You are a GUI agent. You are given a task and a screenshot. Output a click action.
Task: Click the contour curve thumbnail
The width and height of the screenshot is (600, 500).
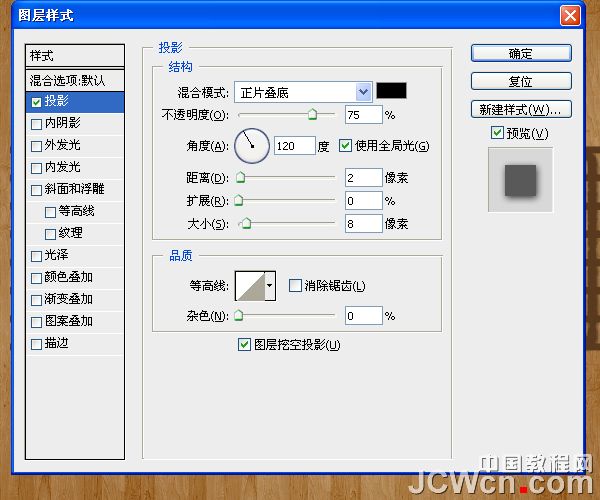coord(250,286)
